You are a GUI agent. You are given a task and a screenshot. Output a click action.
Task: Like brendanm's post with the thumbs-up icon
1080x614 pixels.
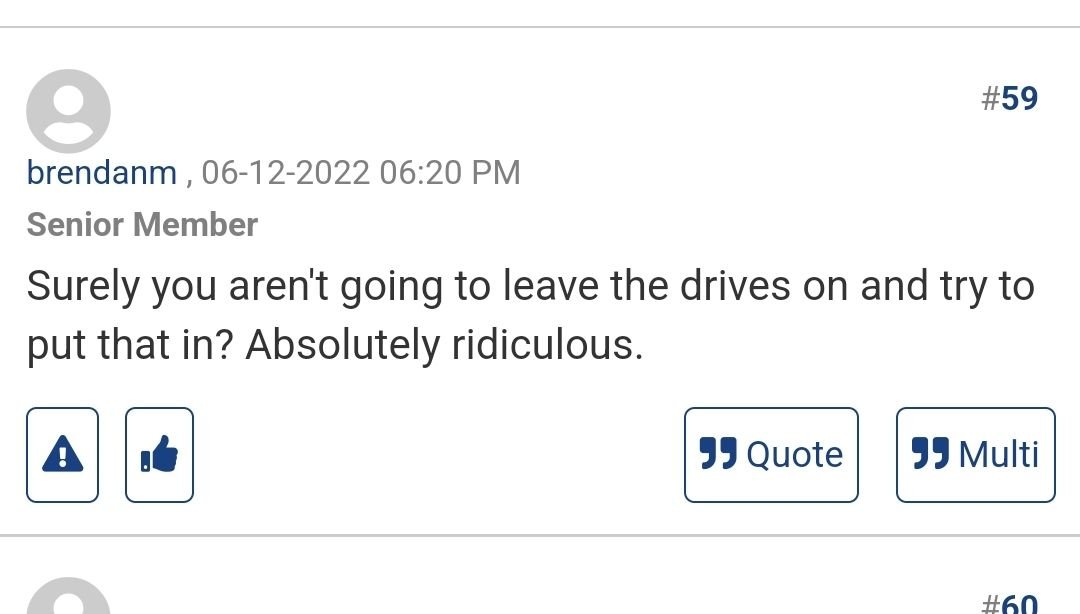[x=159, y=455]
